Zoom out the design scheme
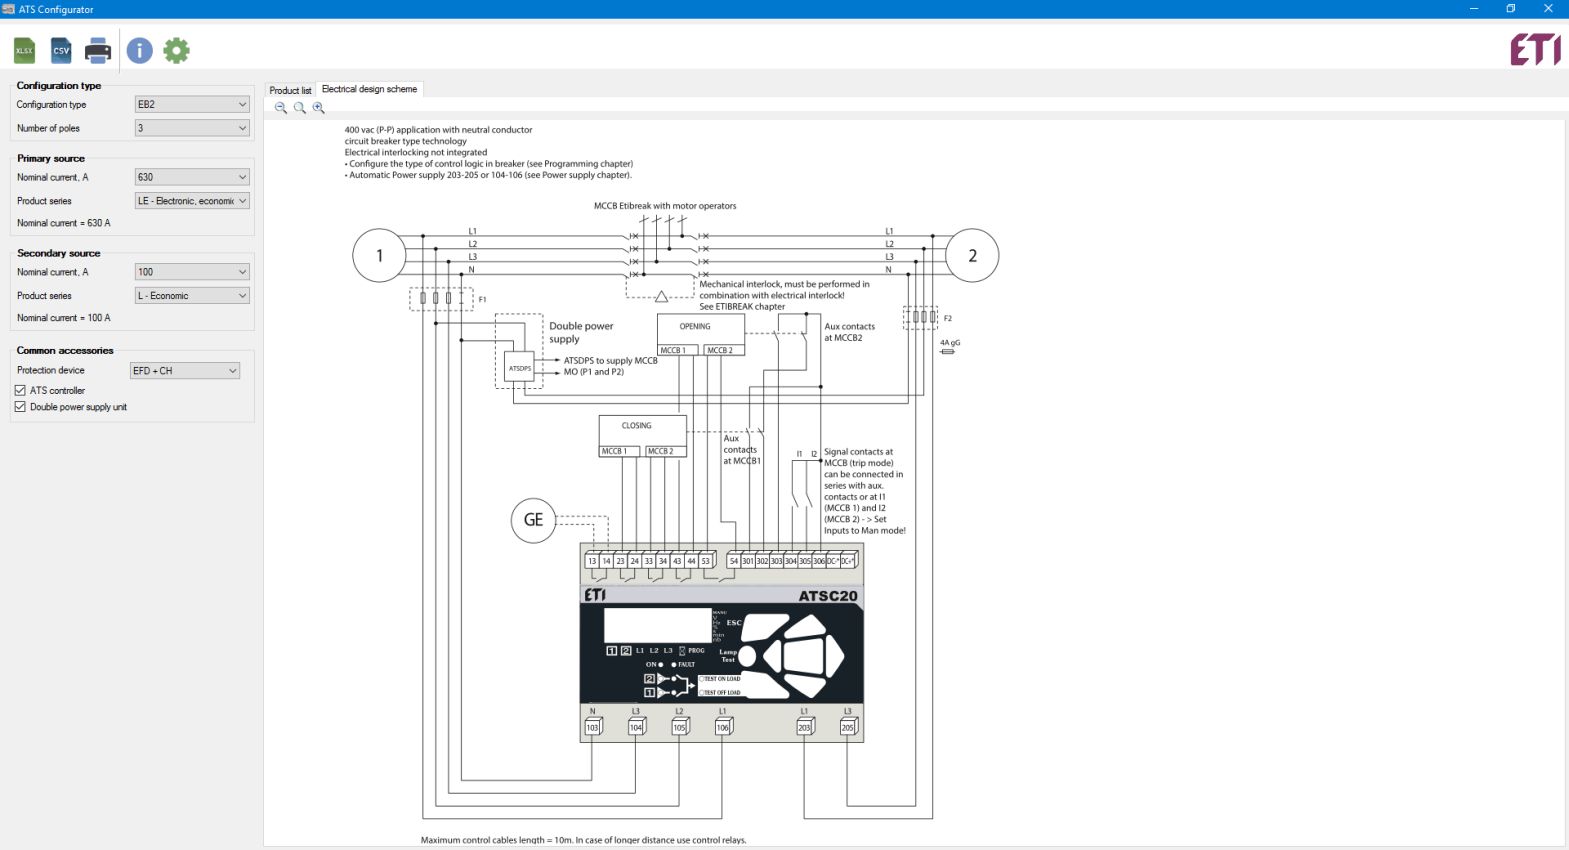Image resolution: width=1569 pixels, height=850 pixels. [281, 108]
